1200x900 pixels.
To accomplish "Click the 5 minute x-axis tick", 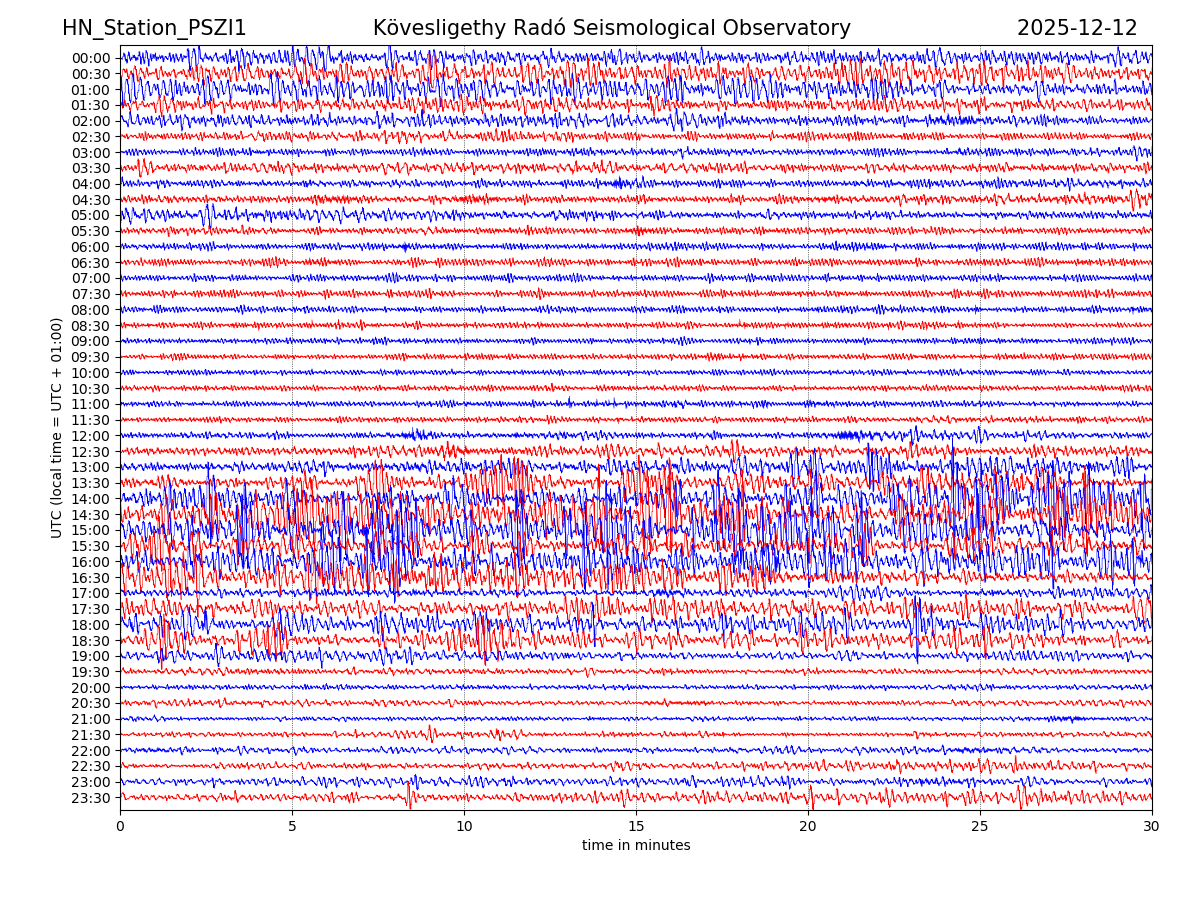I will tap(292, 827).
